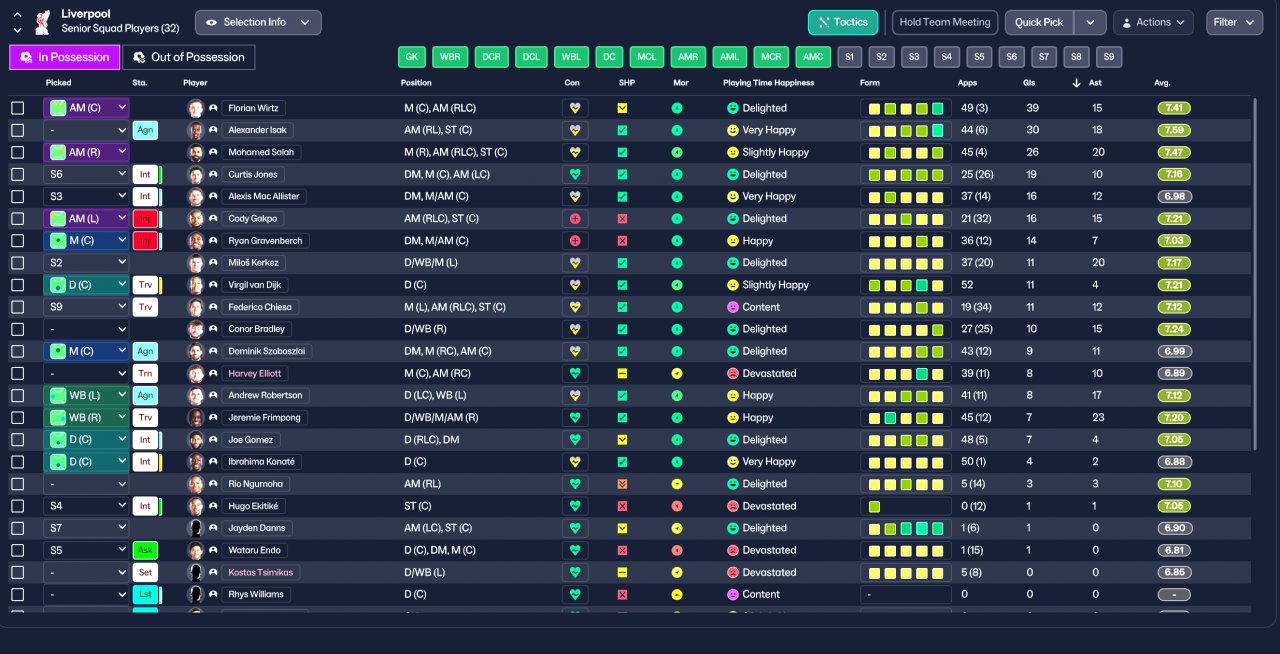Screen dimensions: 1280x654
Task: Click Kostas Tsimikas's yellow SHP icon
Action: (x=622, y=572)
